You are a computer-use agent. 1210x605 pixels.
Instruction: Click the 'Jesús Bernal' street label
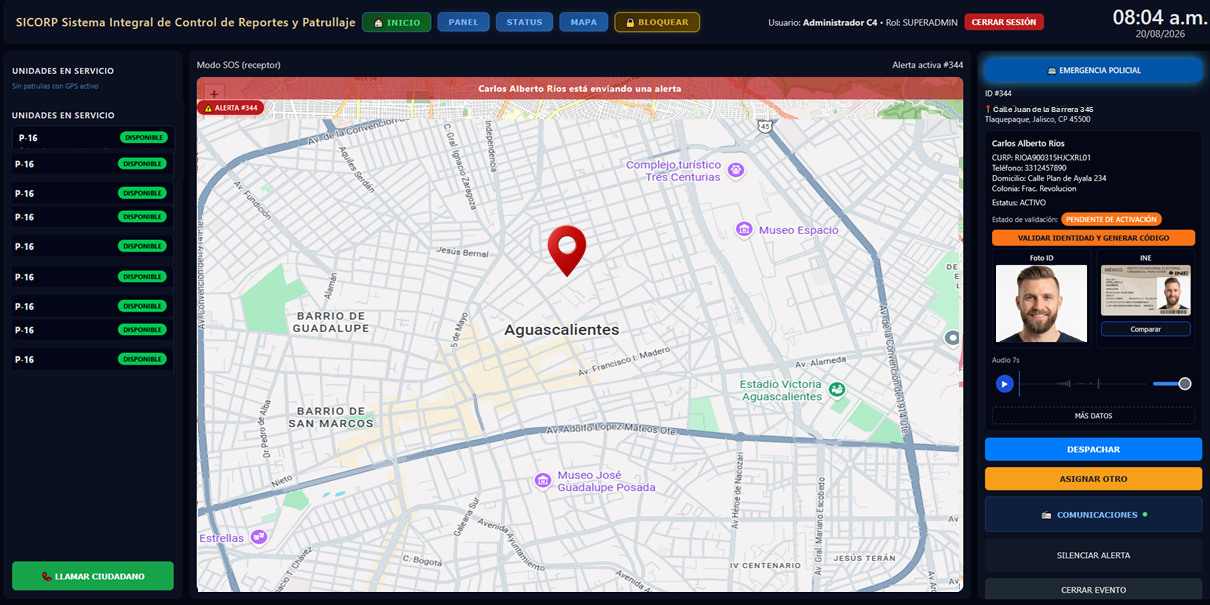462,253
